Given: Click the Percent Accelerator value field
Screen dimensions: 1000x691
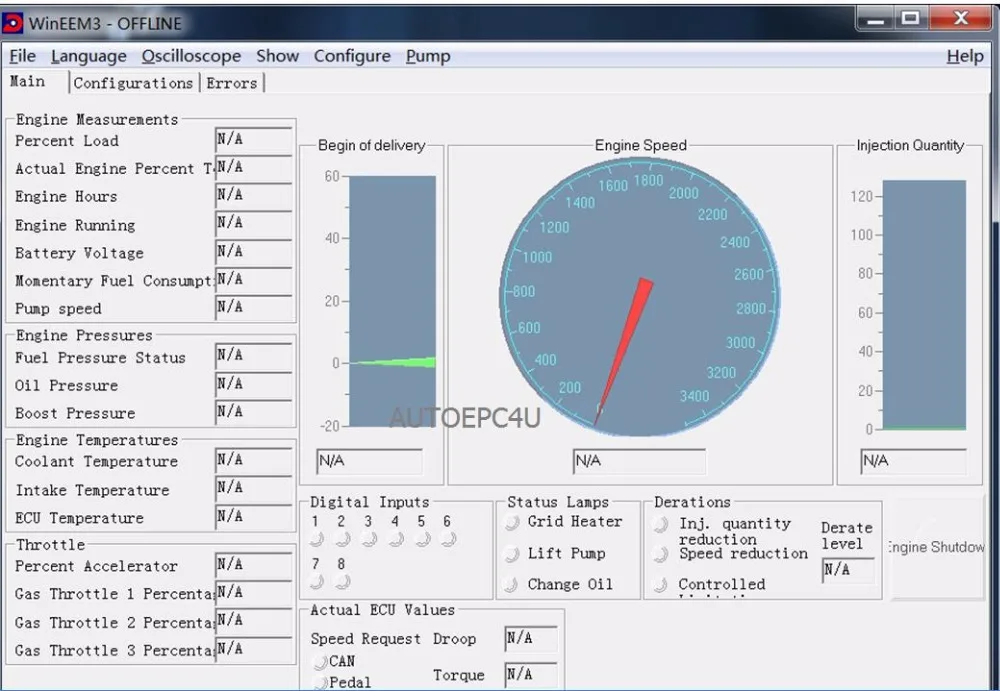Looking at the screenshot, I should coord(254,564).
